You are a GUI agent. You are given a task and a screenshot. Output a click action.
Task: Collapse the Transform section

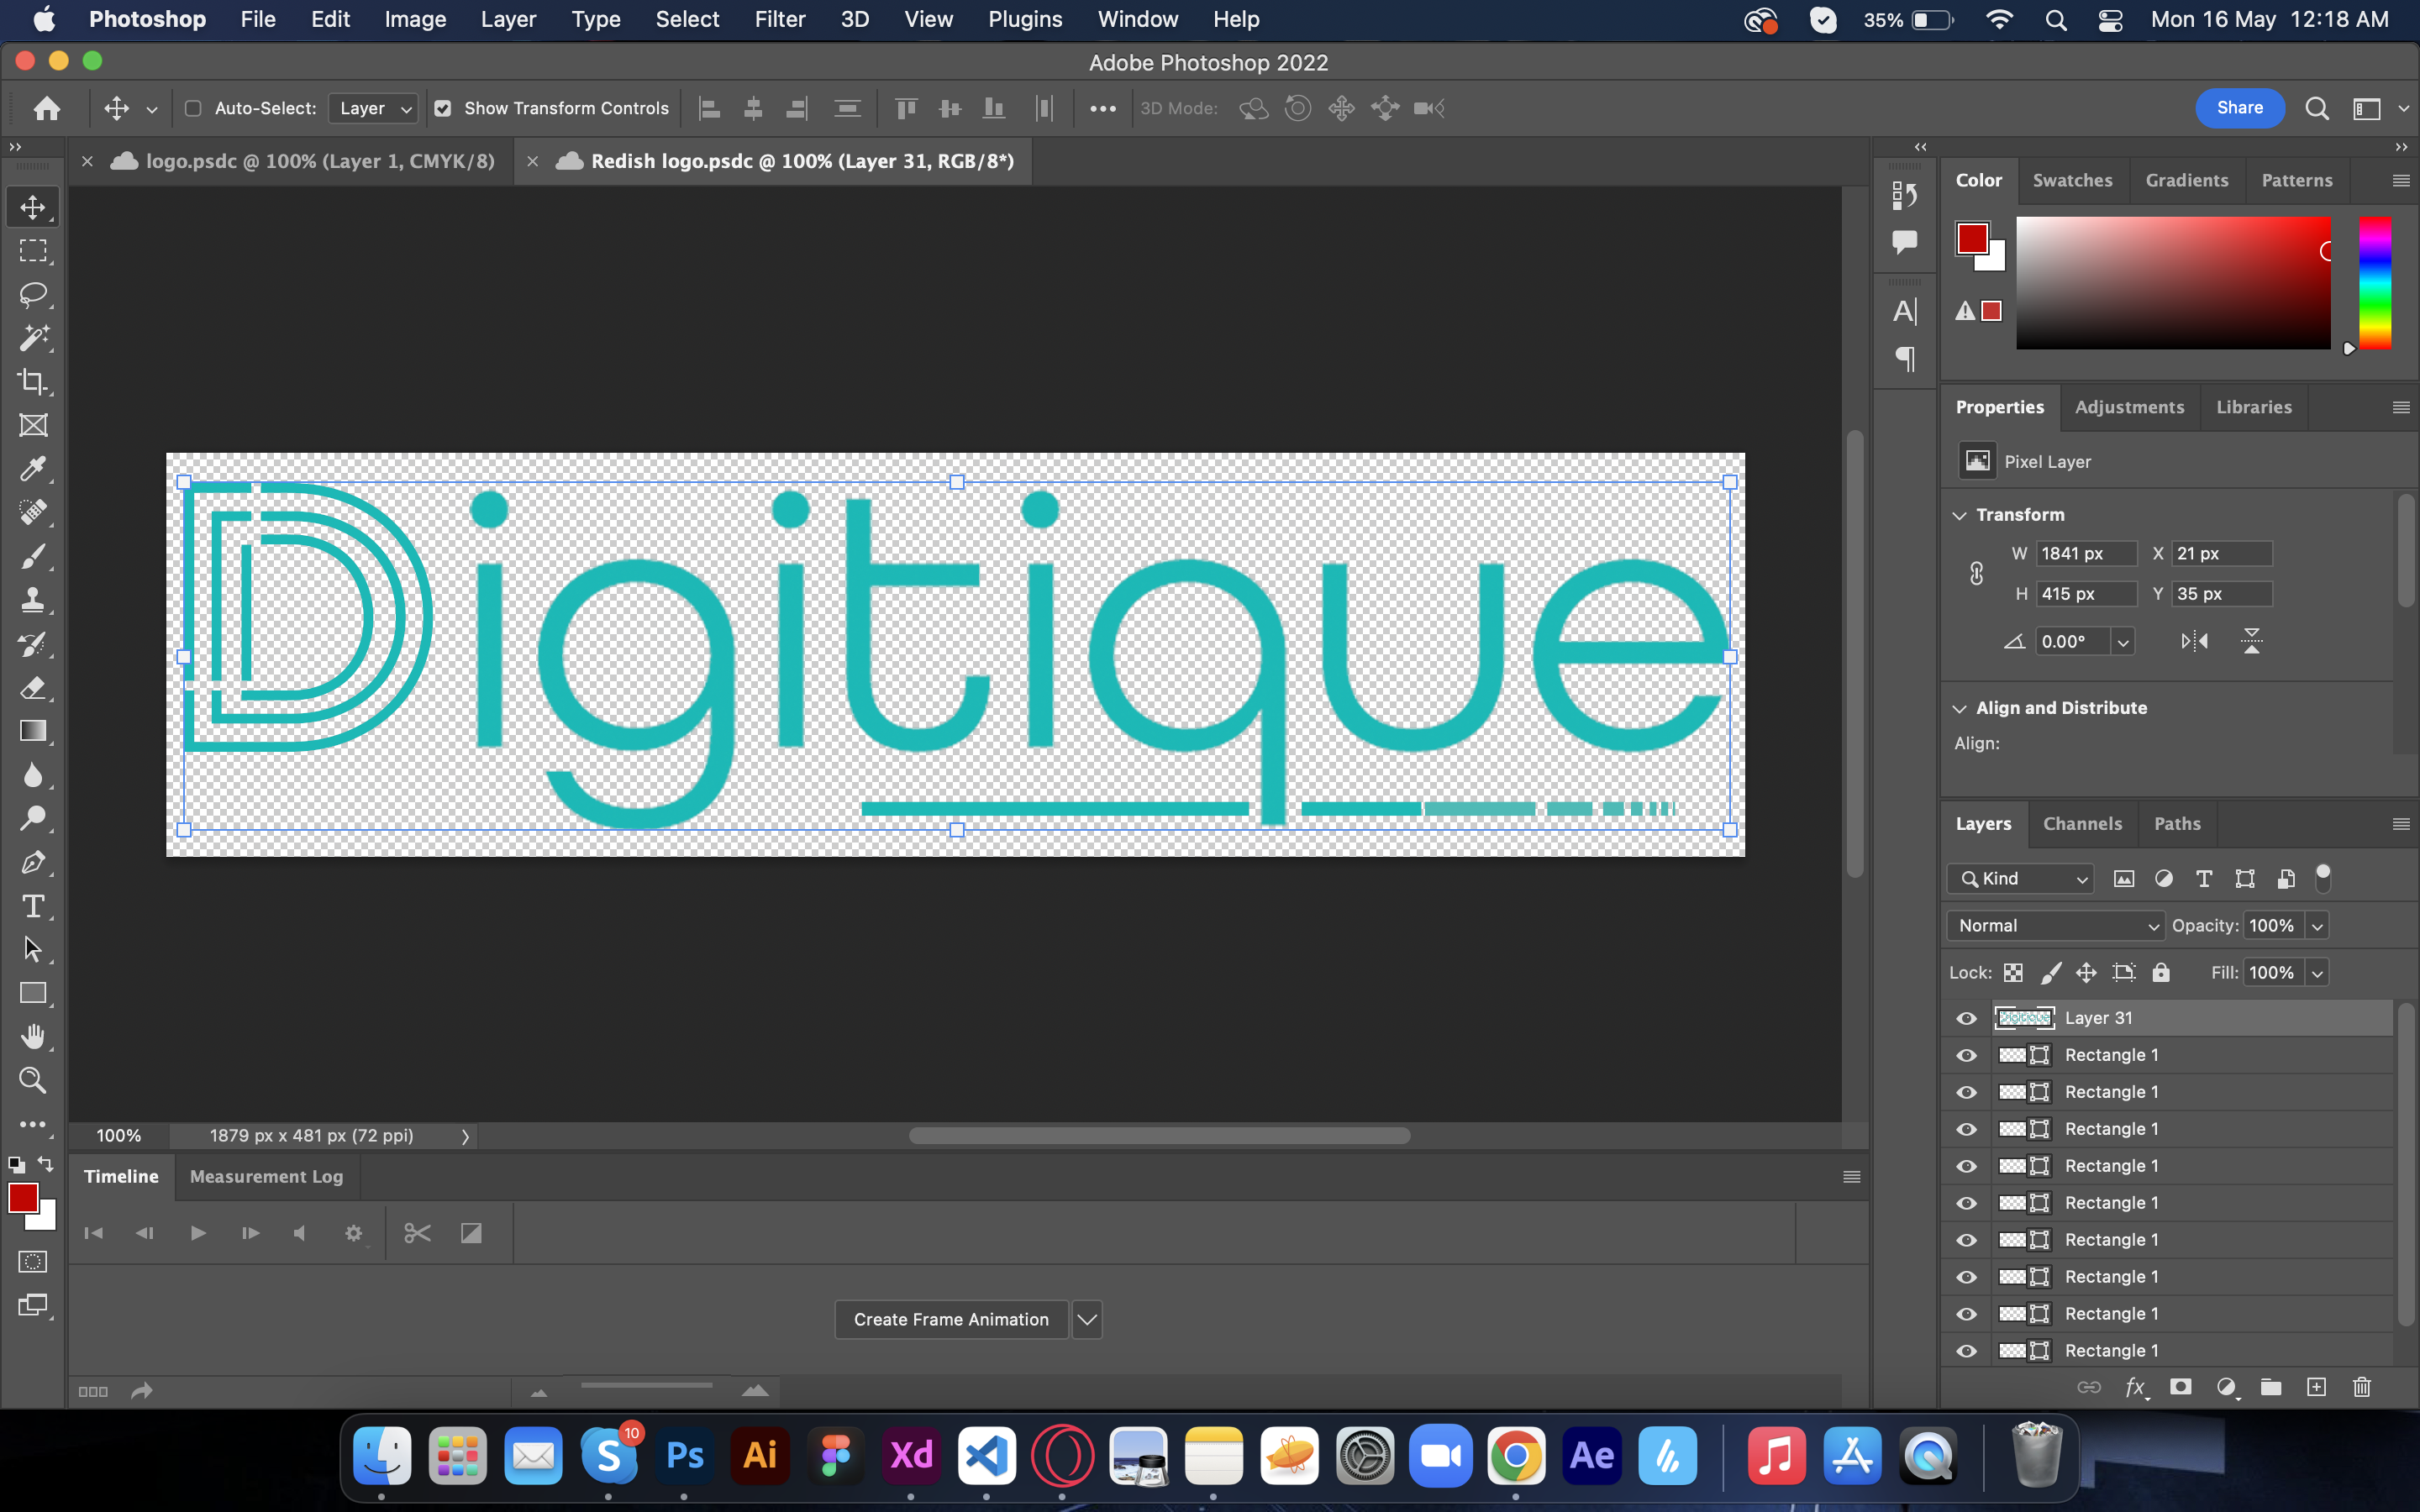1959,515
